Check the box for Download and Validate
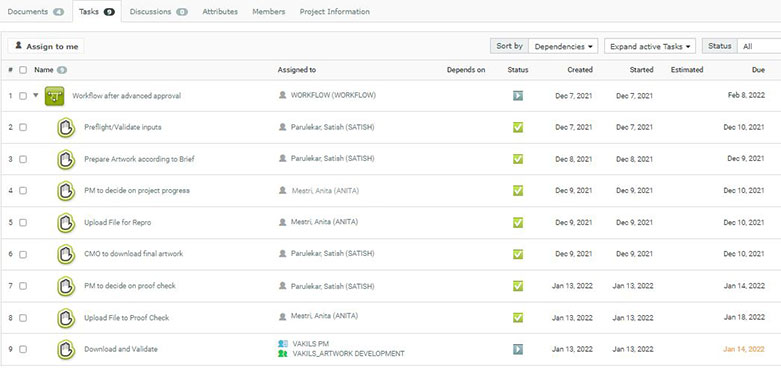 point(23,350)
